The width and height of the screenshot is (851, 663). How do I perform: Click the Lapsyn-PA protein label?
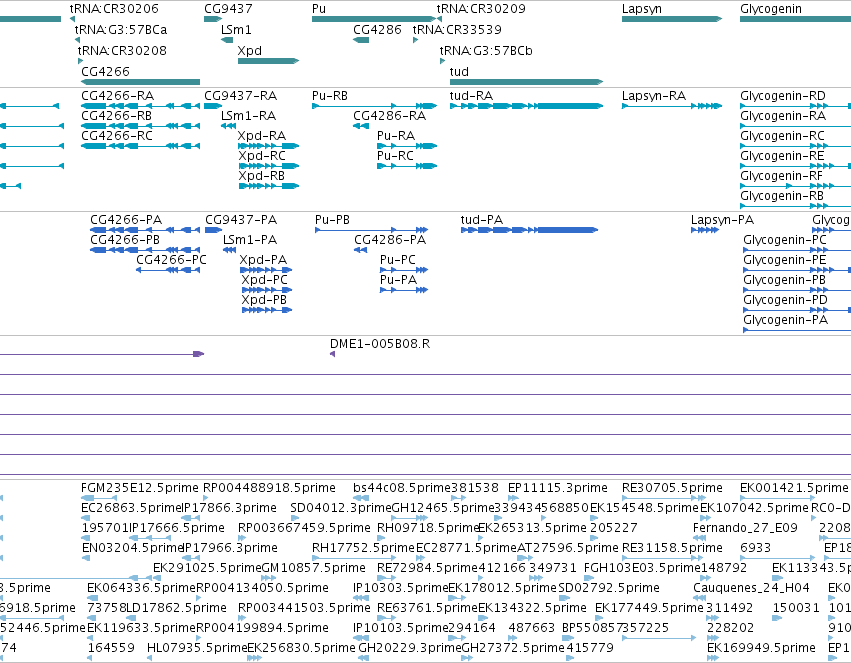pos(722,220)
